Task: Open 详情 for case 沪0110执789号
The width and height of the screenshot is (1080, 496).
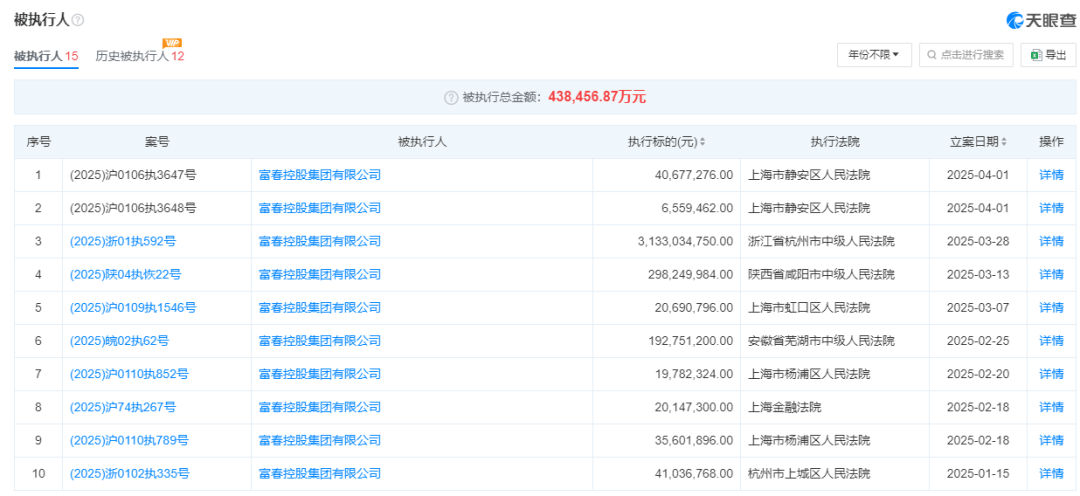Action: pyautogui.click(x=1051, y=440)
